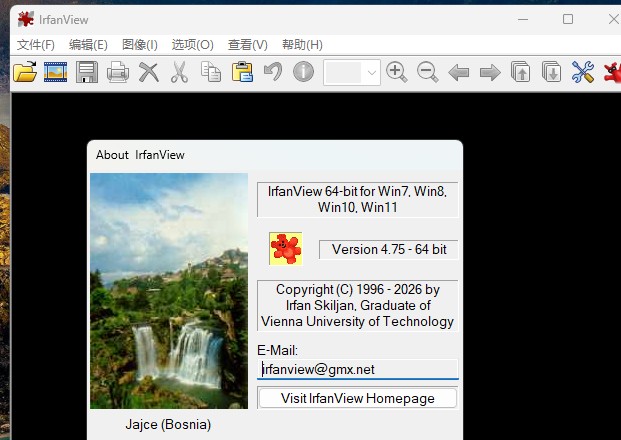This screenshot has width=621, height=440.
Task: Click the Jajce (Bosnia) caption
Action: pos(168,425)
